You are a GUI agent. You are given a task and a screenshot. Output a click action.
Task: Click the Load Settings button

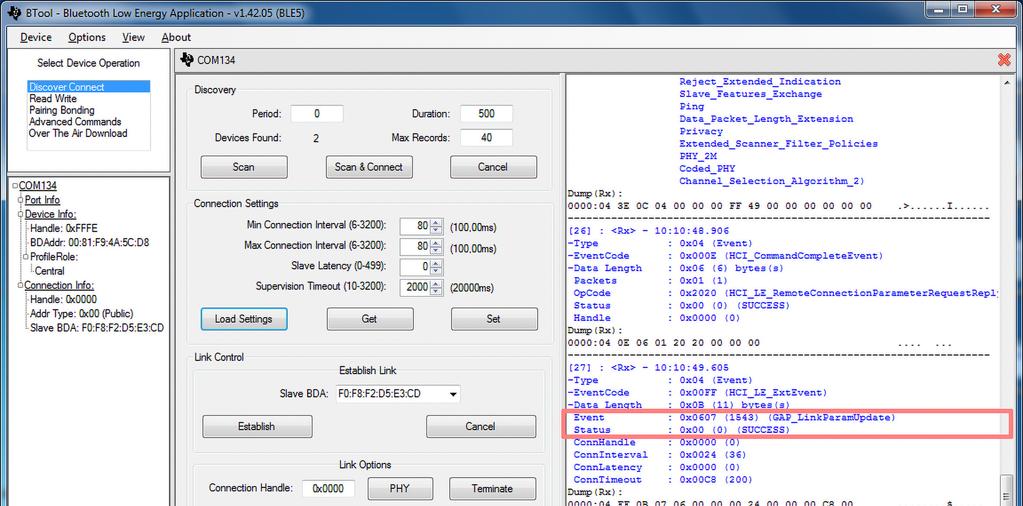click(x=243, y=319)
